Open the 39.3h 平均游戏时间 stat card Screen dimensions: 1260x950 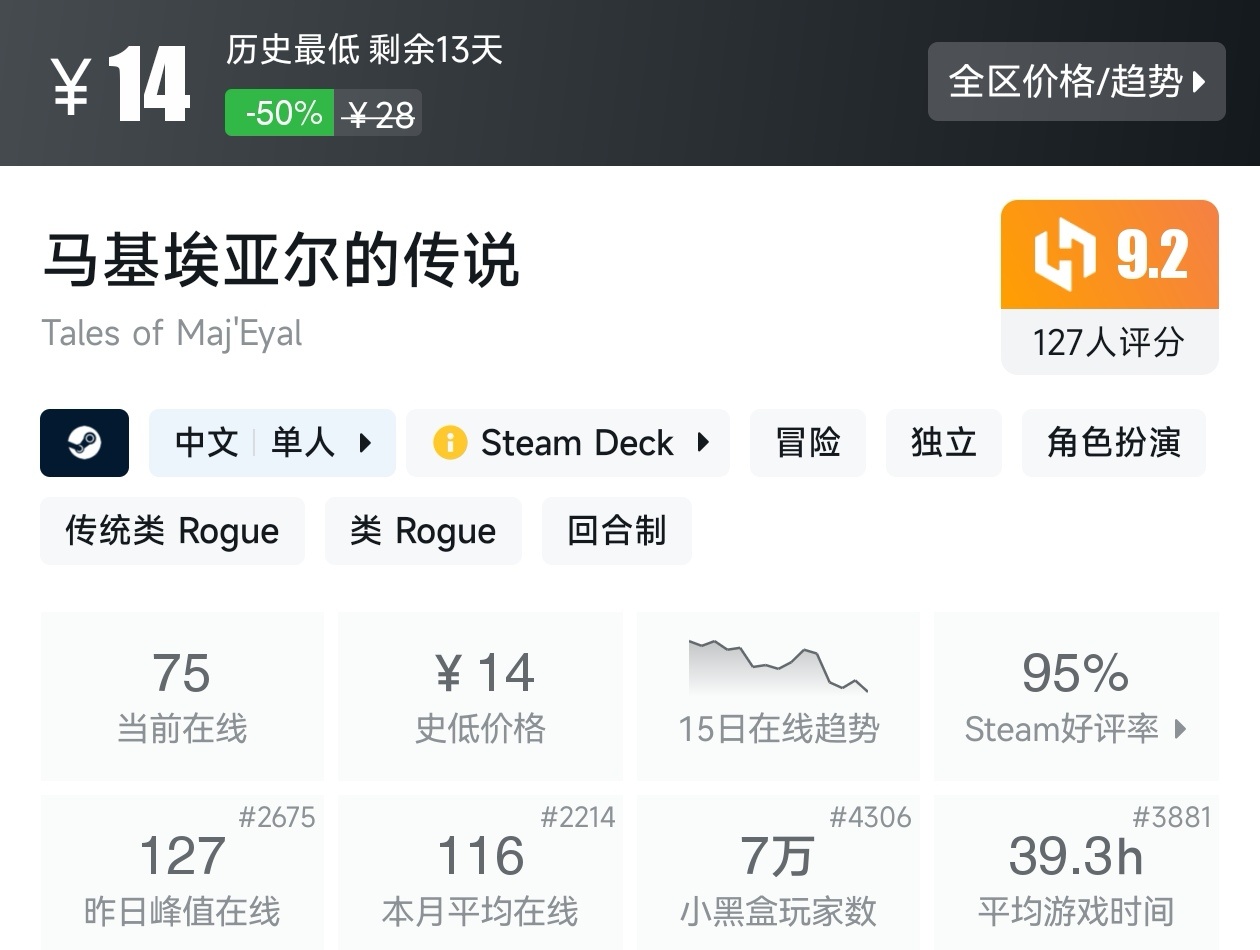pos(1075,872)
